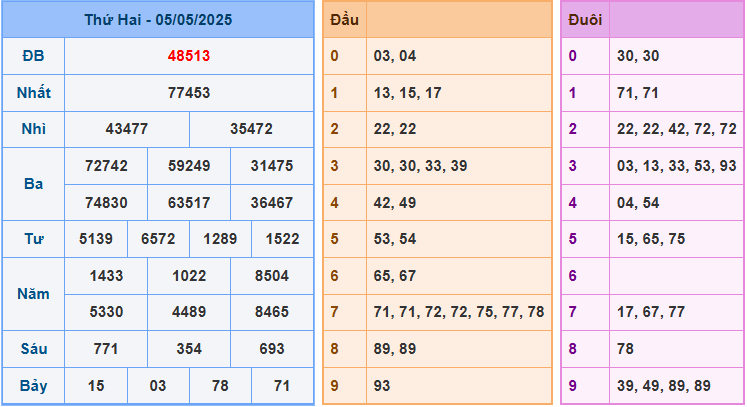Click the Nhì prize number 43477
The height and width of the screenshot is (407, 747).
point(127,129)
